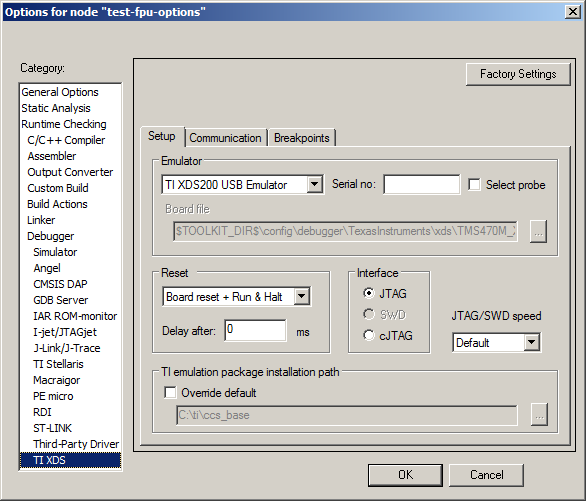Enable the Select probe checkbox
Image resolution: width=586 pixels, height=501 pixels.
coord(474,185)
